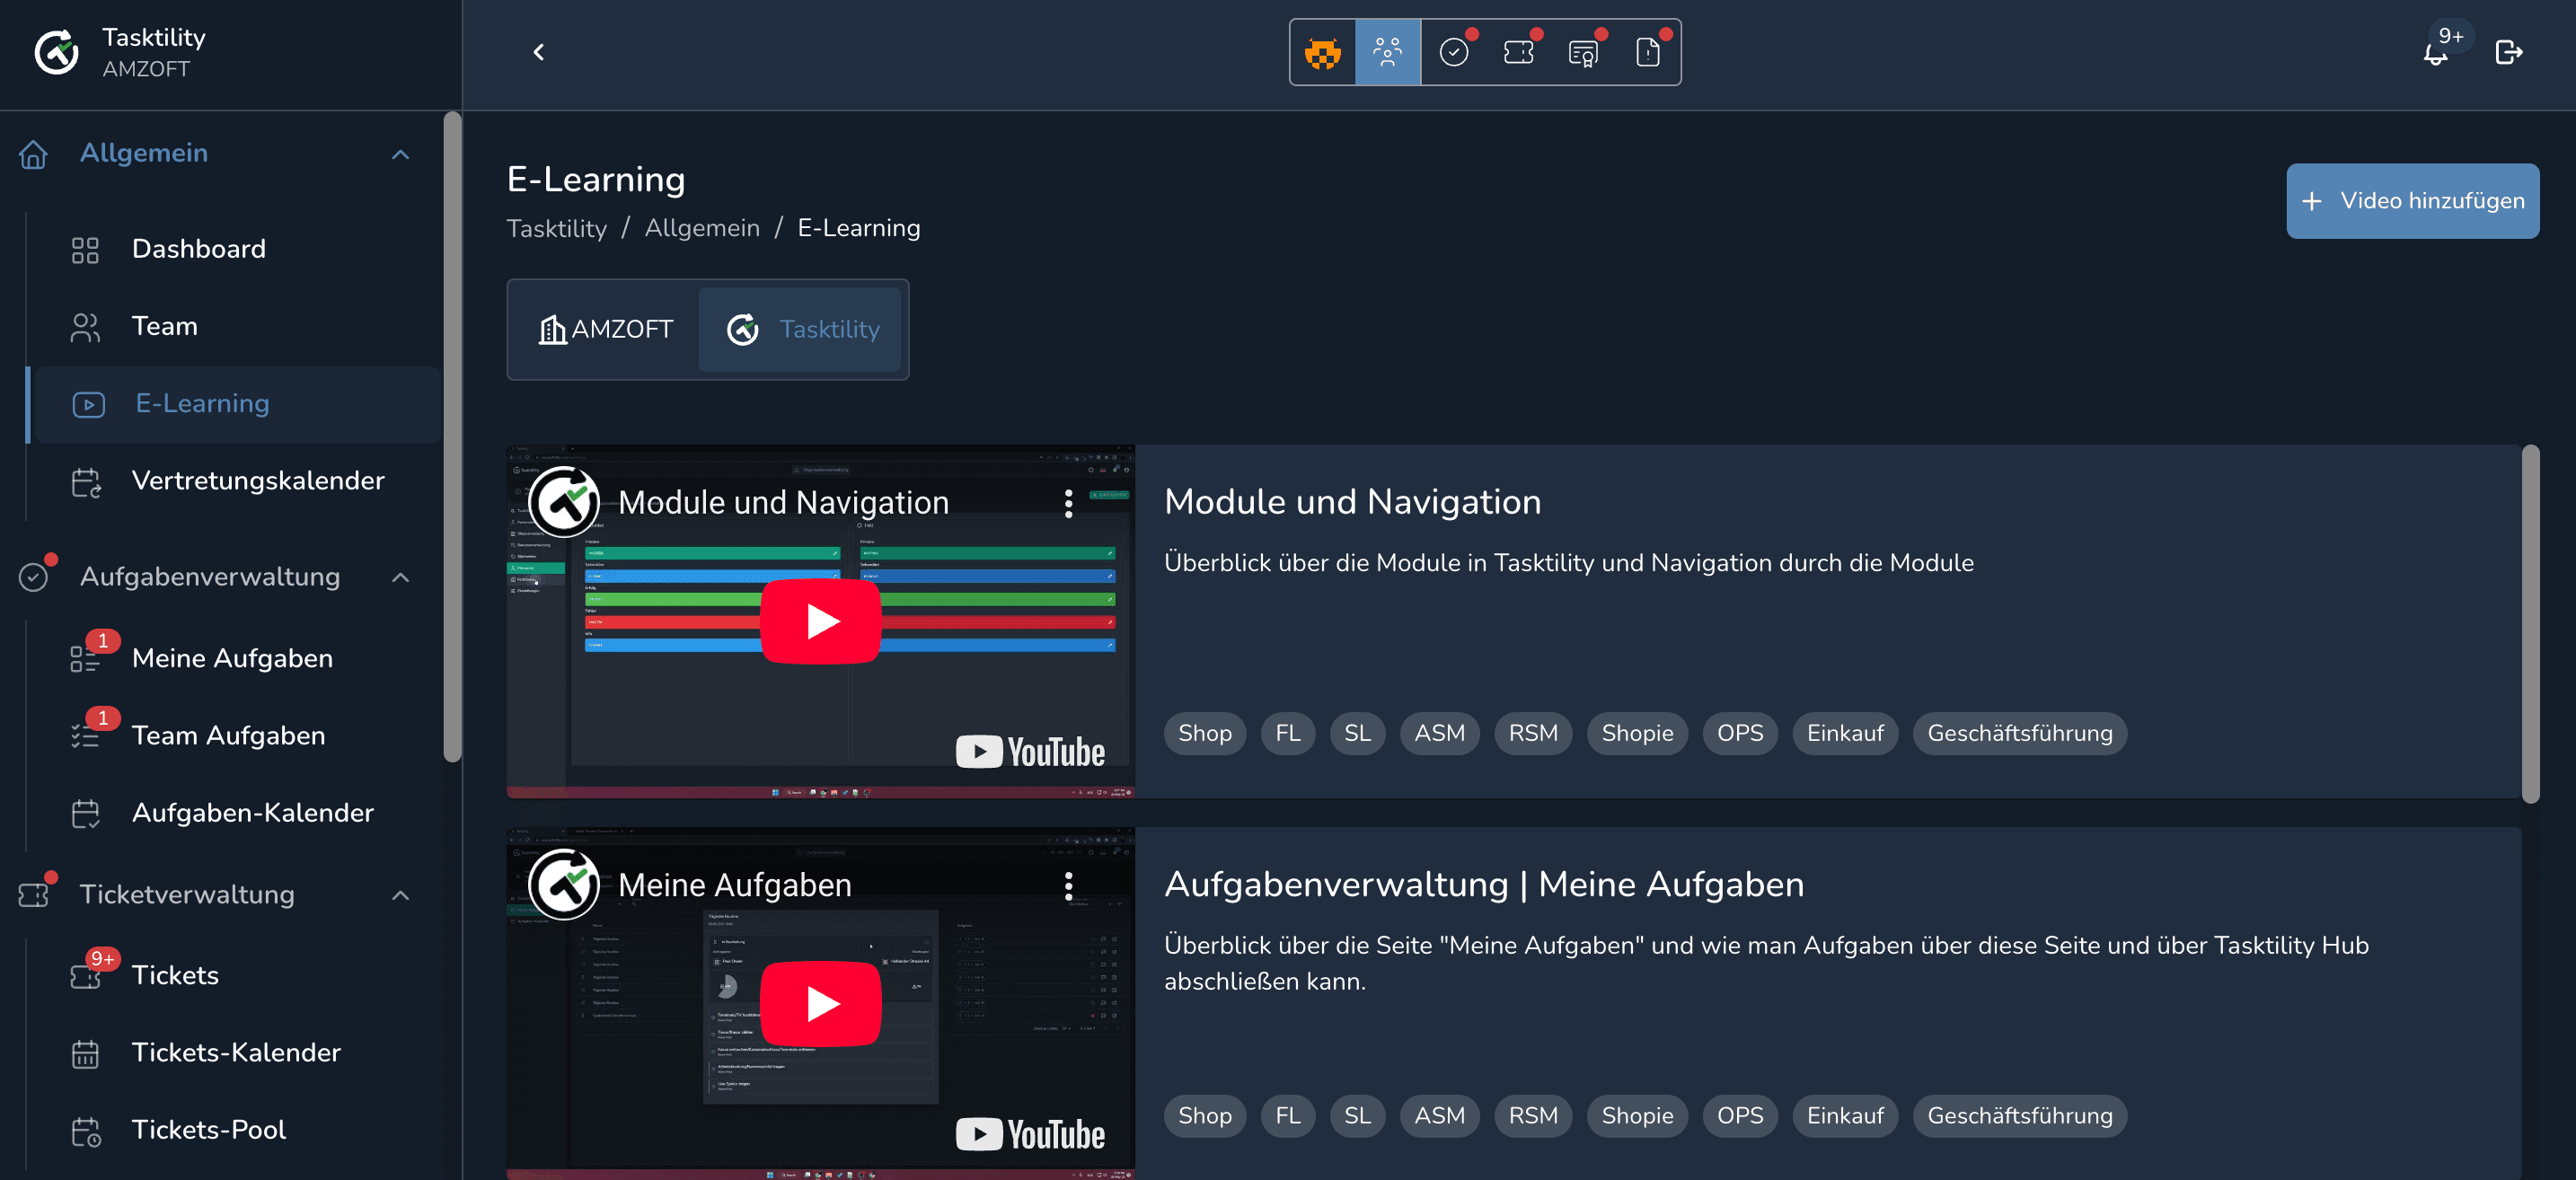Click the Tickets icon with 9+ badge
This screenshot has width=2576, height=1180.
pyautogui.click(x=85, y=976)
